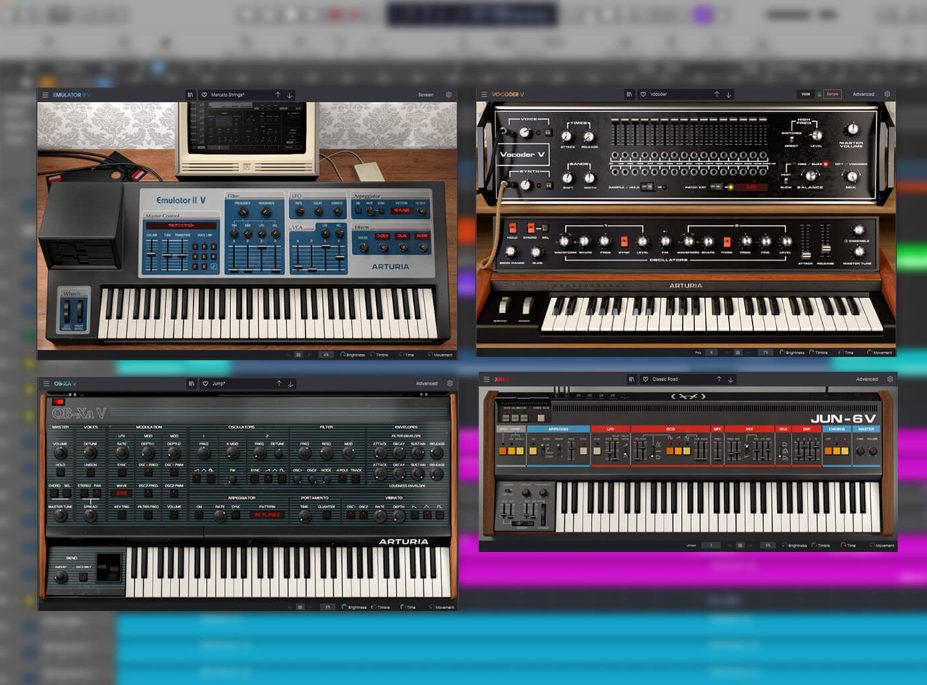Viewport: 927px width, 685px height.
Task: Open Emulator II V settings gear
Action: coord(449,95)
